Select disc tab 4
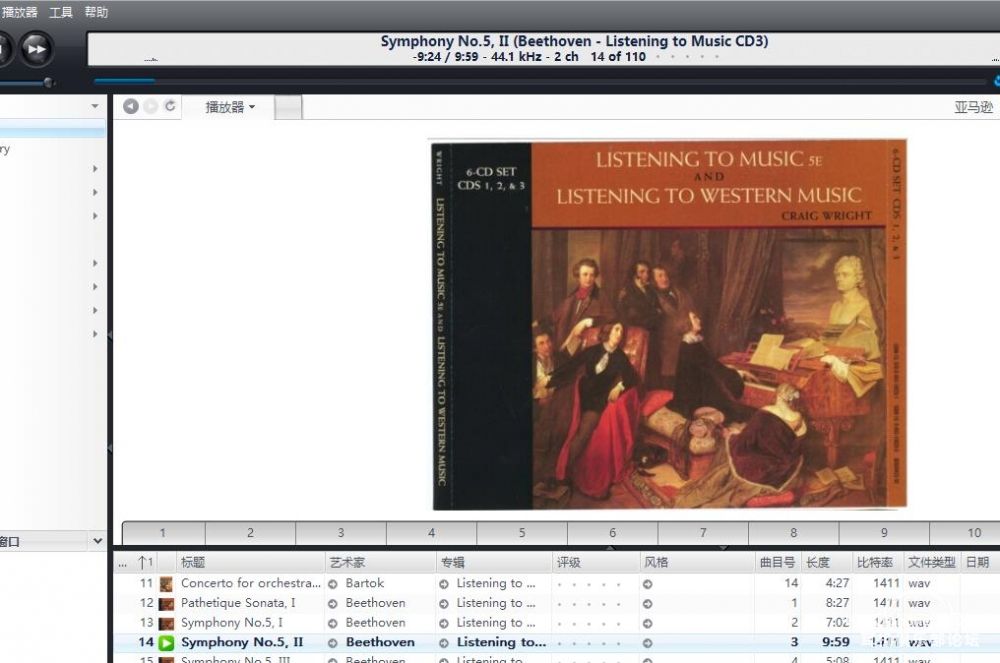The image size is (1000, 663). (432, 532)
